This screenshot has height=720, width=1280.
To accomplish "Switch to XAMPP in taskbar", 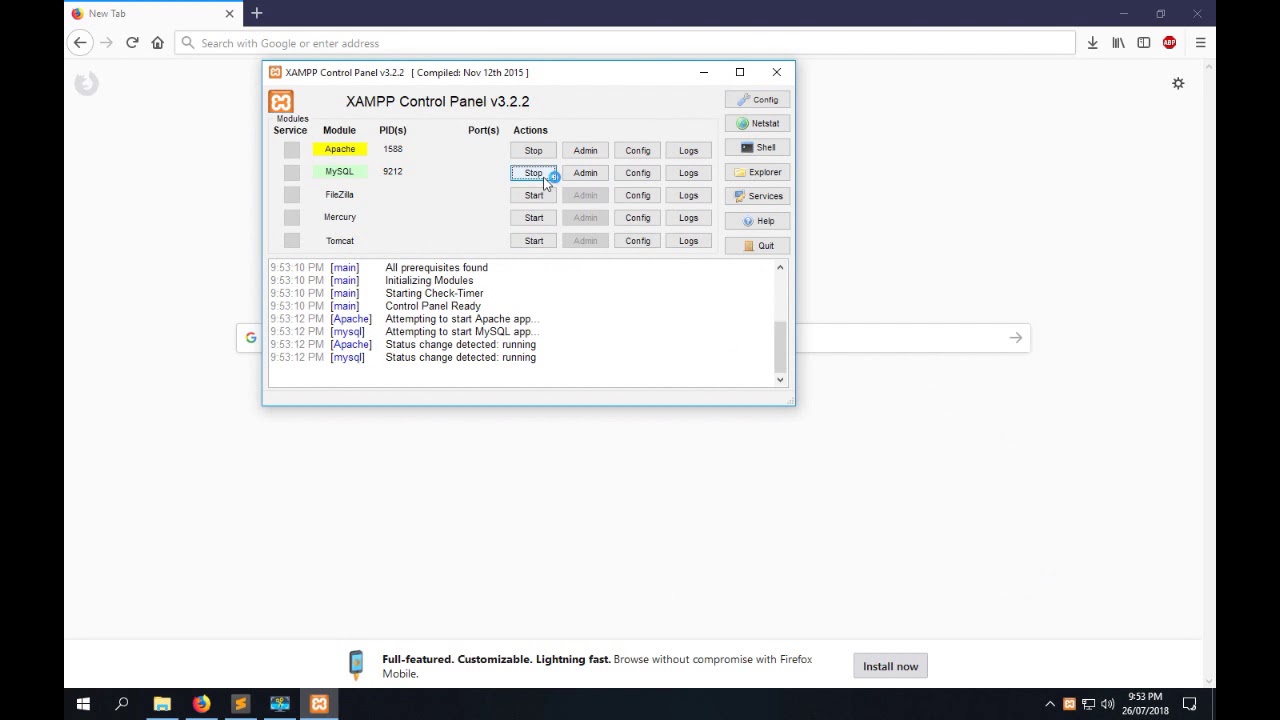I will pyautogui.click(x=319, y=704).
